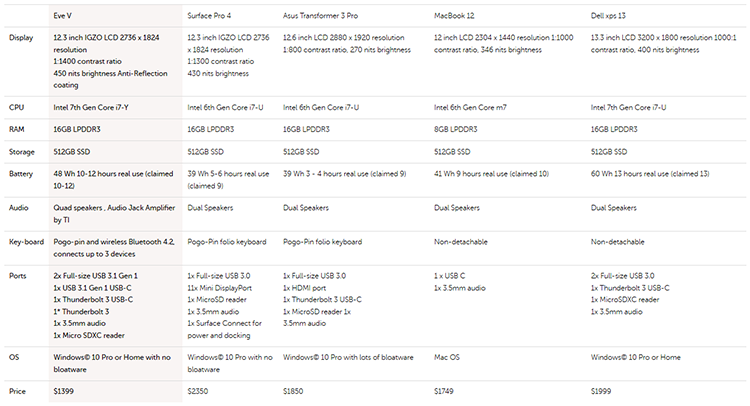The image size is (750, 406).
Task: Click the MacBook 12 column header
Action: coord(458,15)
